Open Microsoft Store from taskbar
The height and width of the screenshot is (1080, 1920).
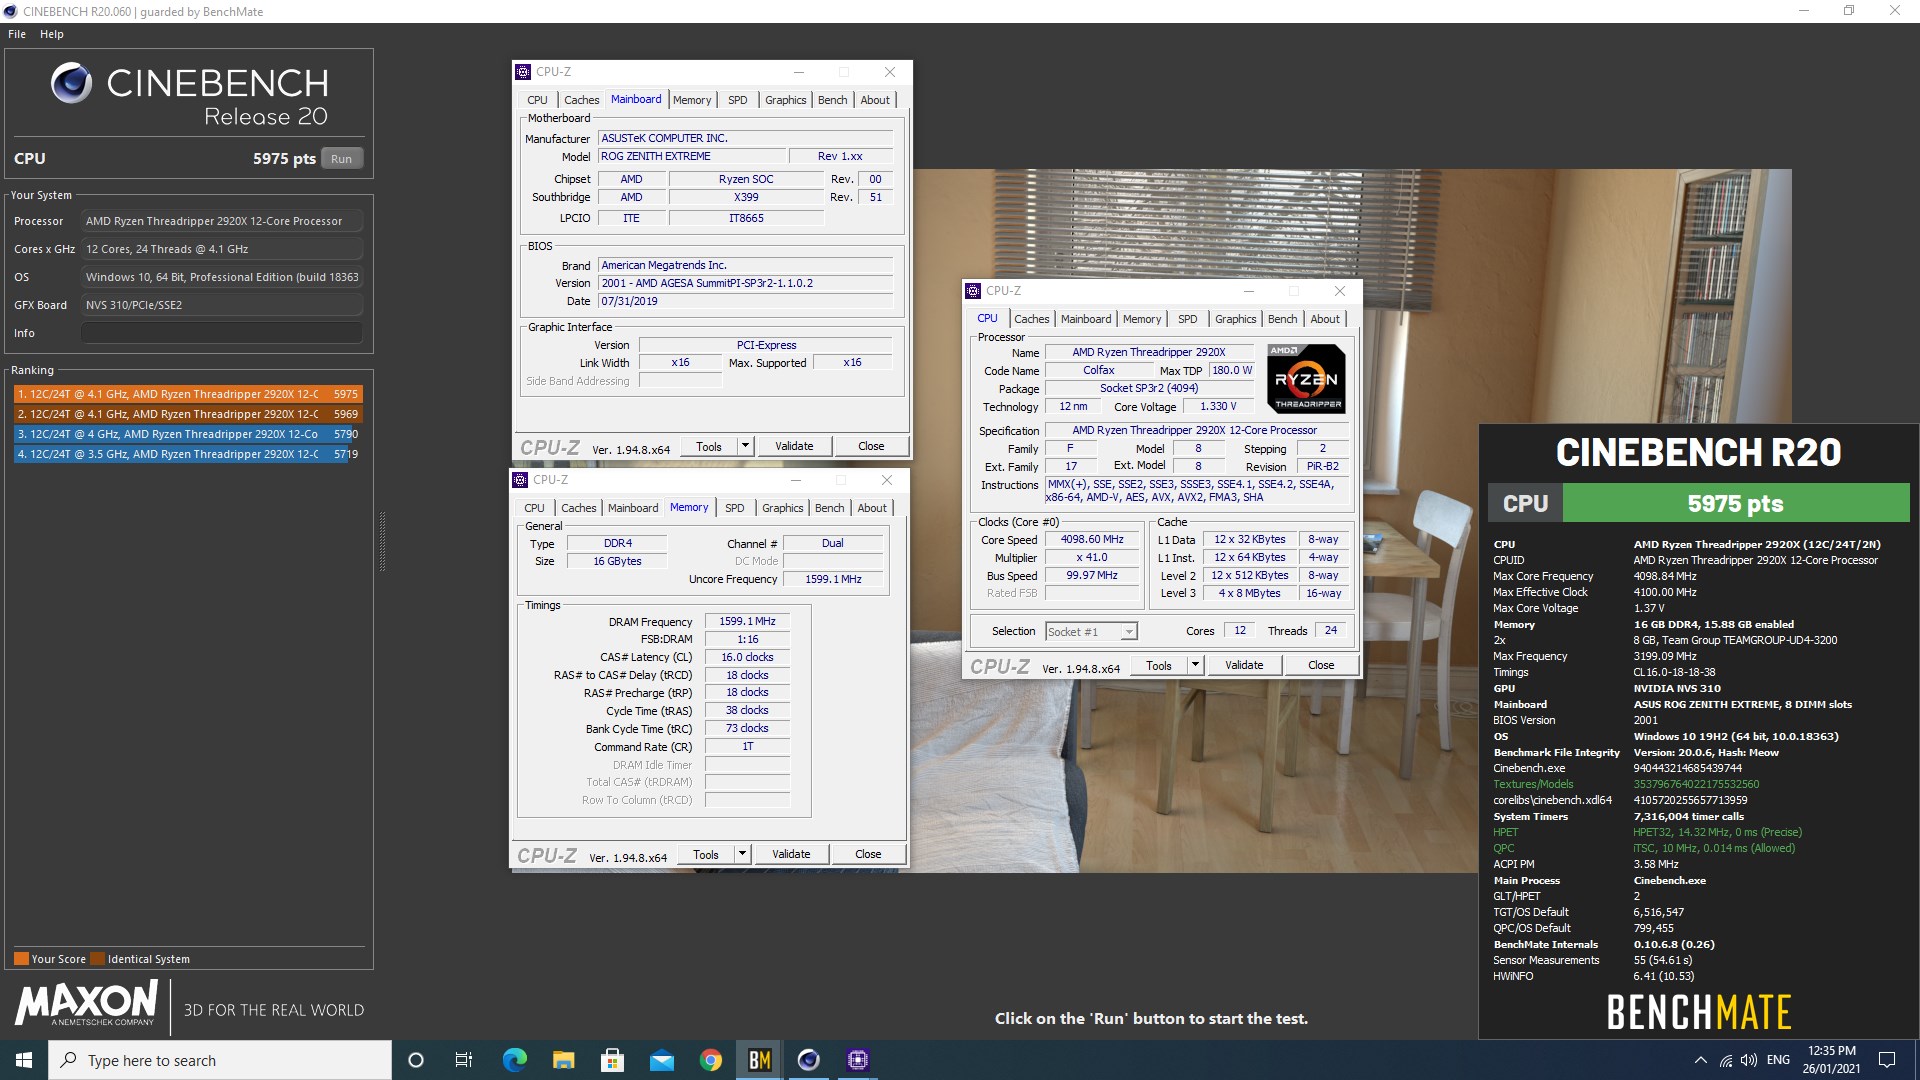click(612, 1060)
